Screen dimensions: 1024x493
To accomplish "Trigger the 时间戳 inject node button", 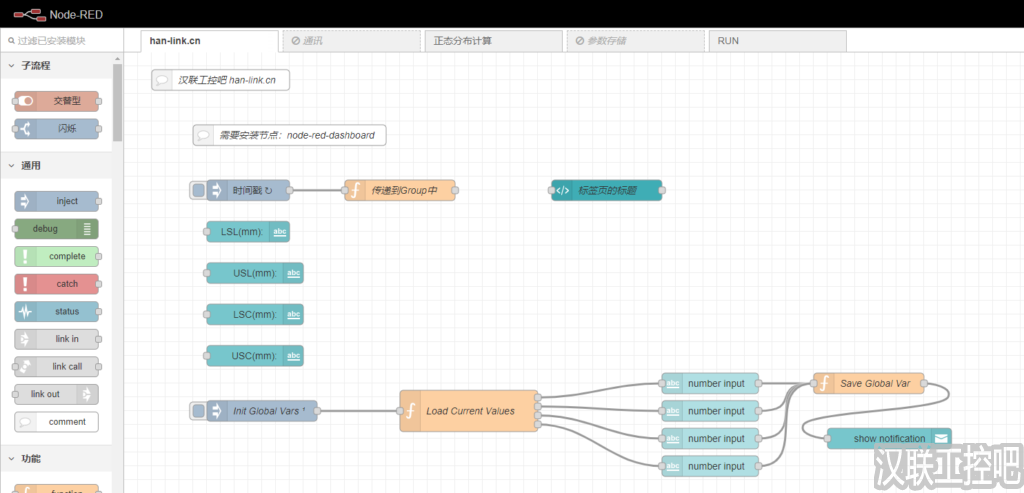I will 198,191.
